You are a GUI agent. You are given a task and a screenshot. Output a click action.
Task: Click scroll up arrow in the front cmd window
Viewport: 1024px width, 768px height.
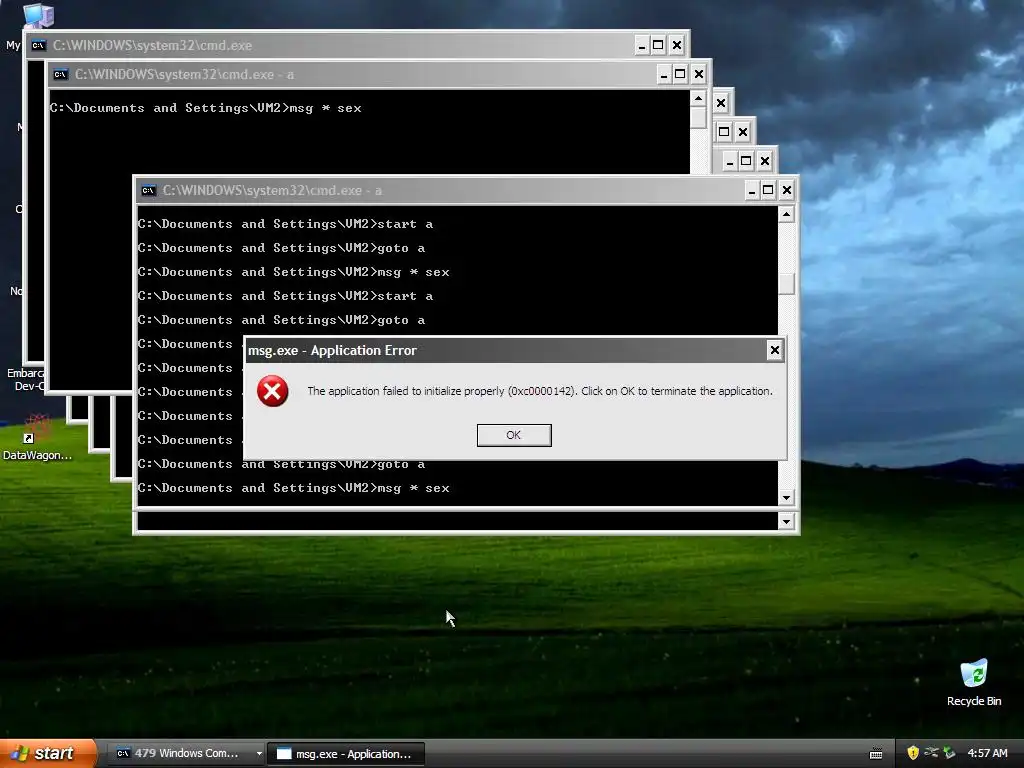point(786,214)
